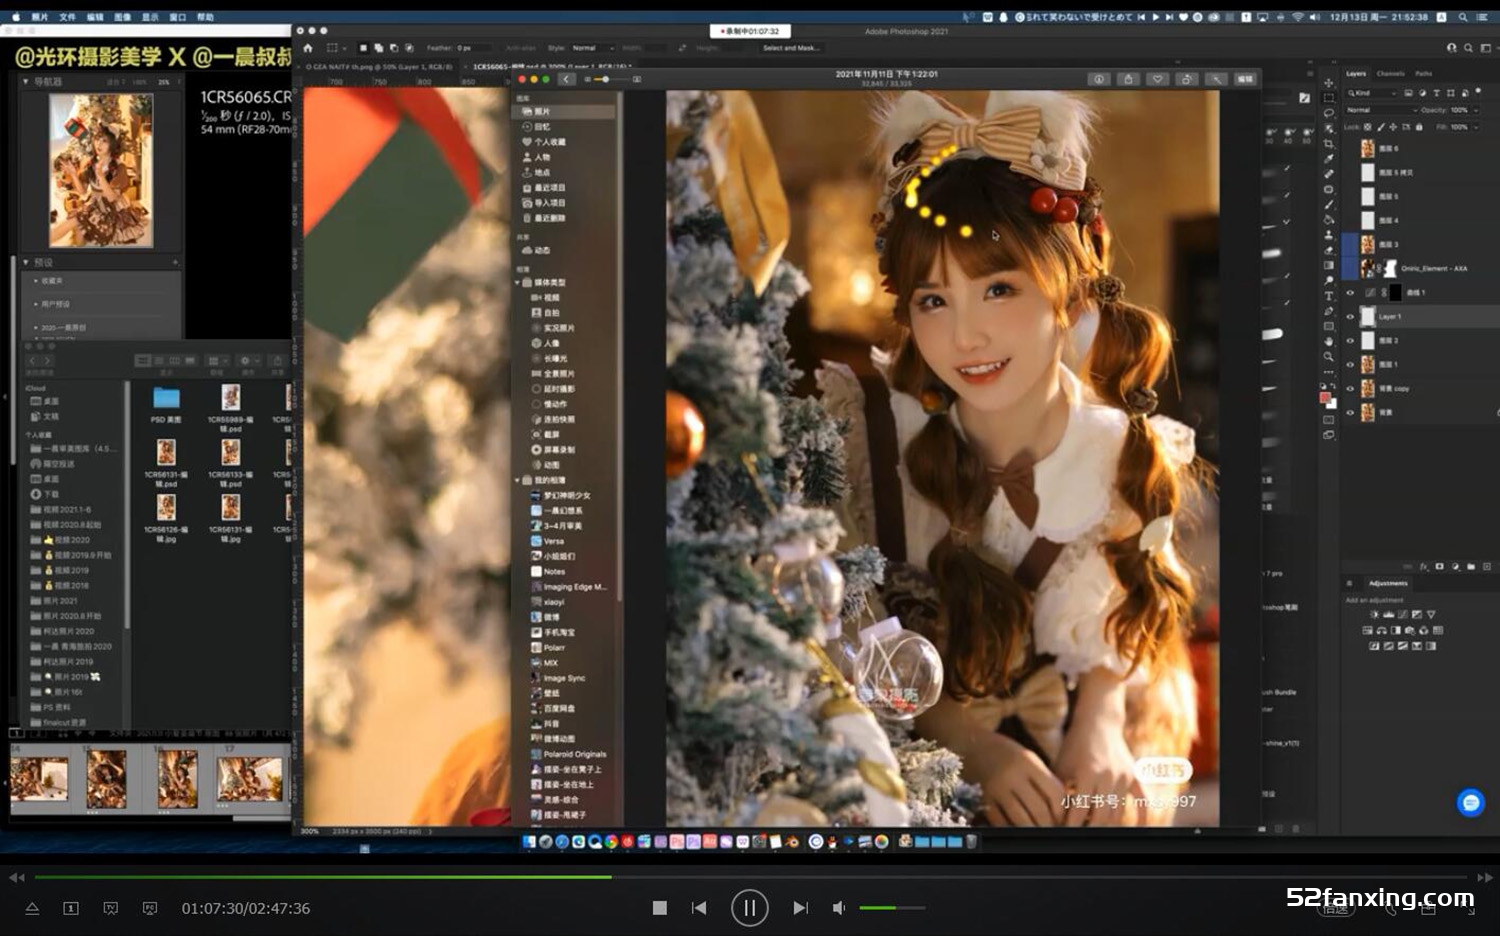Show the Oniric_Element - AXA layer

[x=1350, y=268]
